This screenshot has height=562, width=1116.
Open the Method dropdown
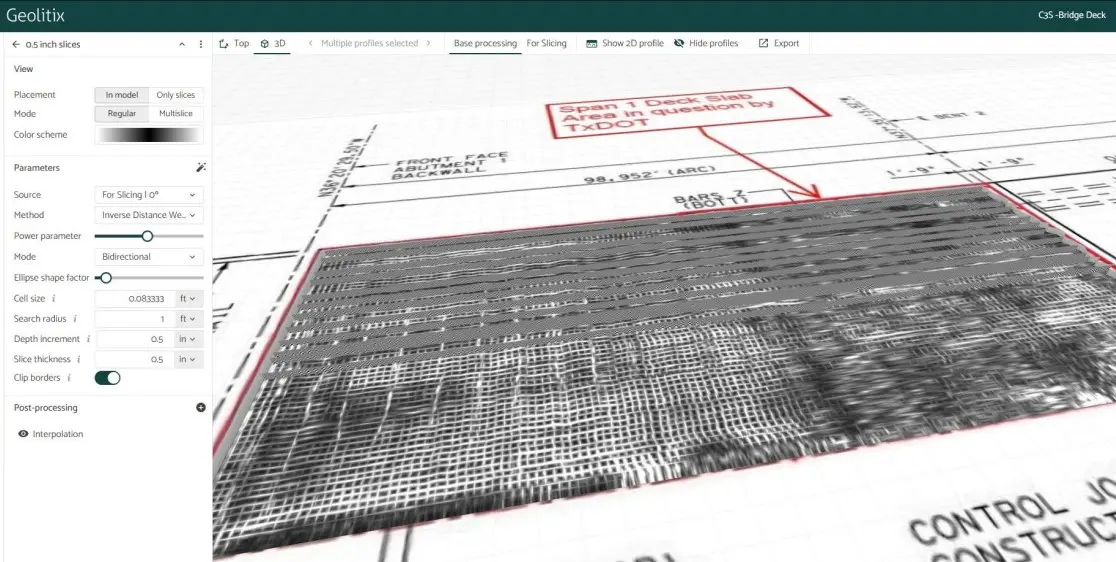pyautogui.click(x=149, y=215)
